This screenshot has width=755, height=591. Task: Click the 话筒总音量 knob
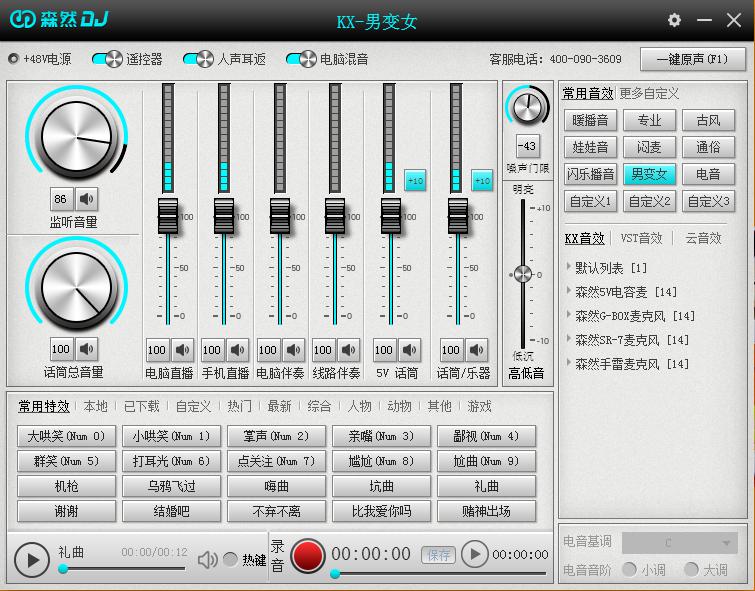(76, 288)
